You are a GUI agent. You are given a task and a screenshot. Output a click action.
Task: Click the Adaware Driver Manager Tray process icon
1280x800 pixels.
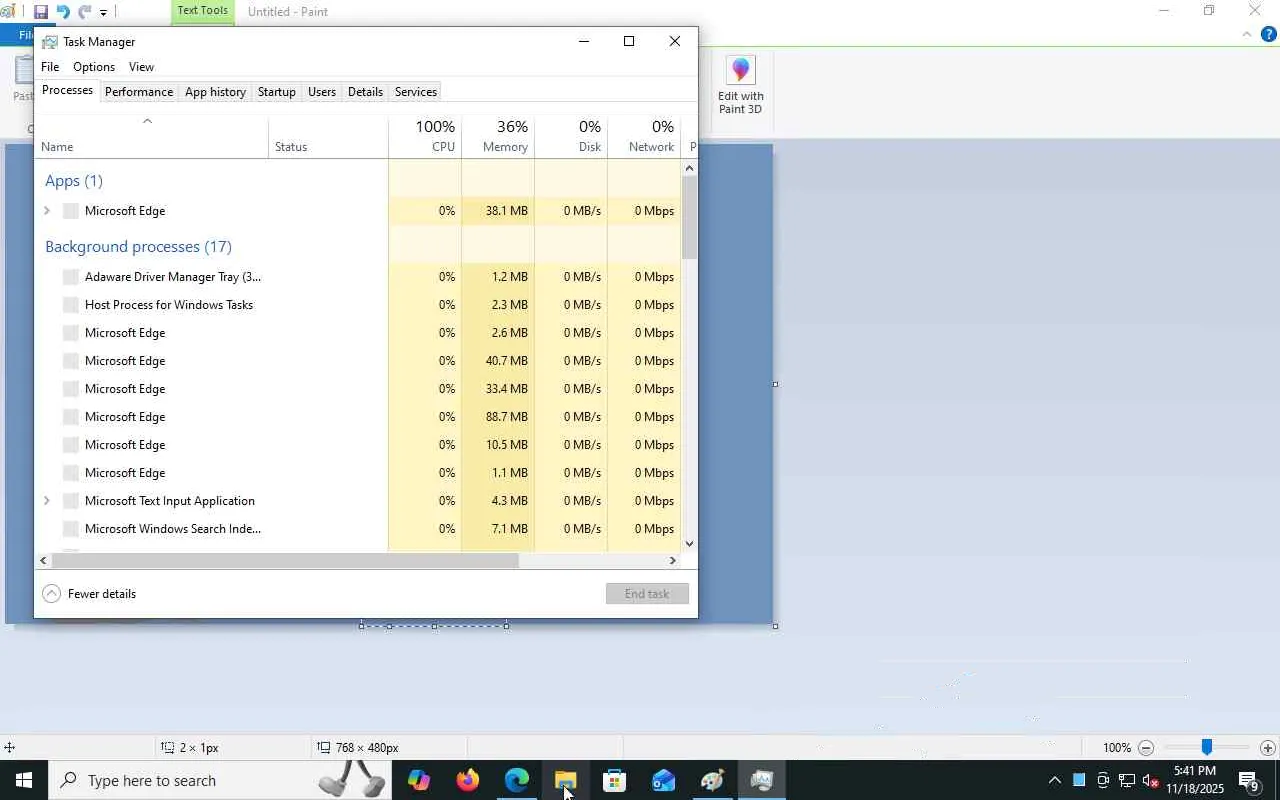click(x=71, y=277)
